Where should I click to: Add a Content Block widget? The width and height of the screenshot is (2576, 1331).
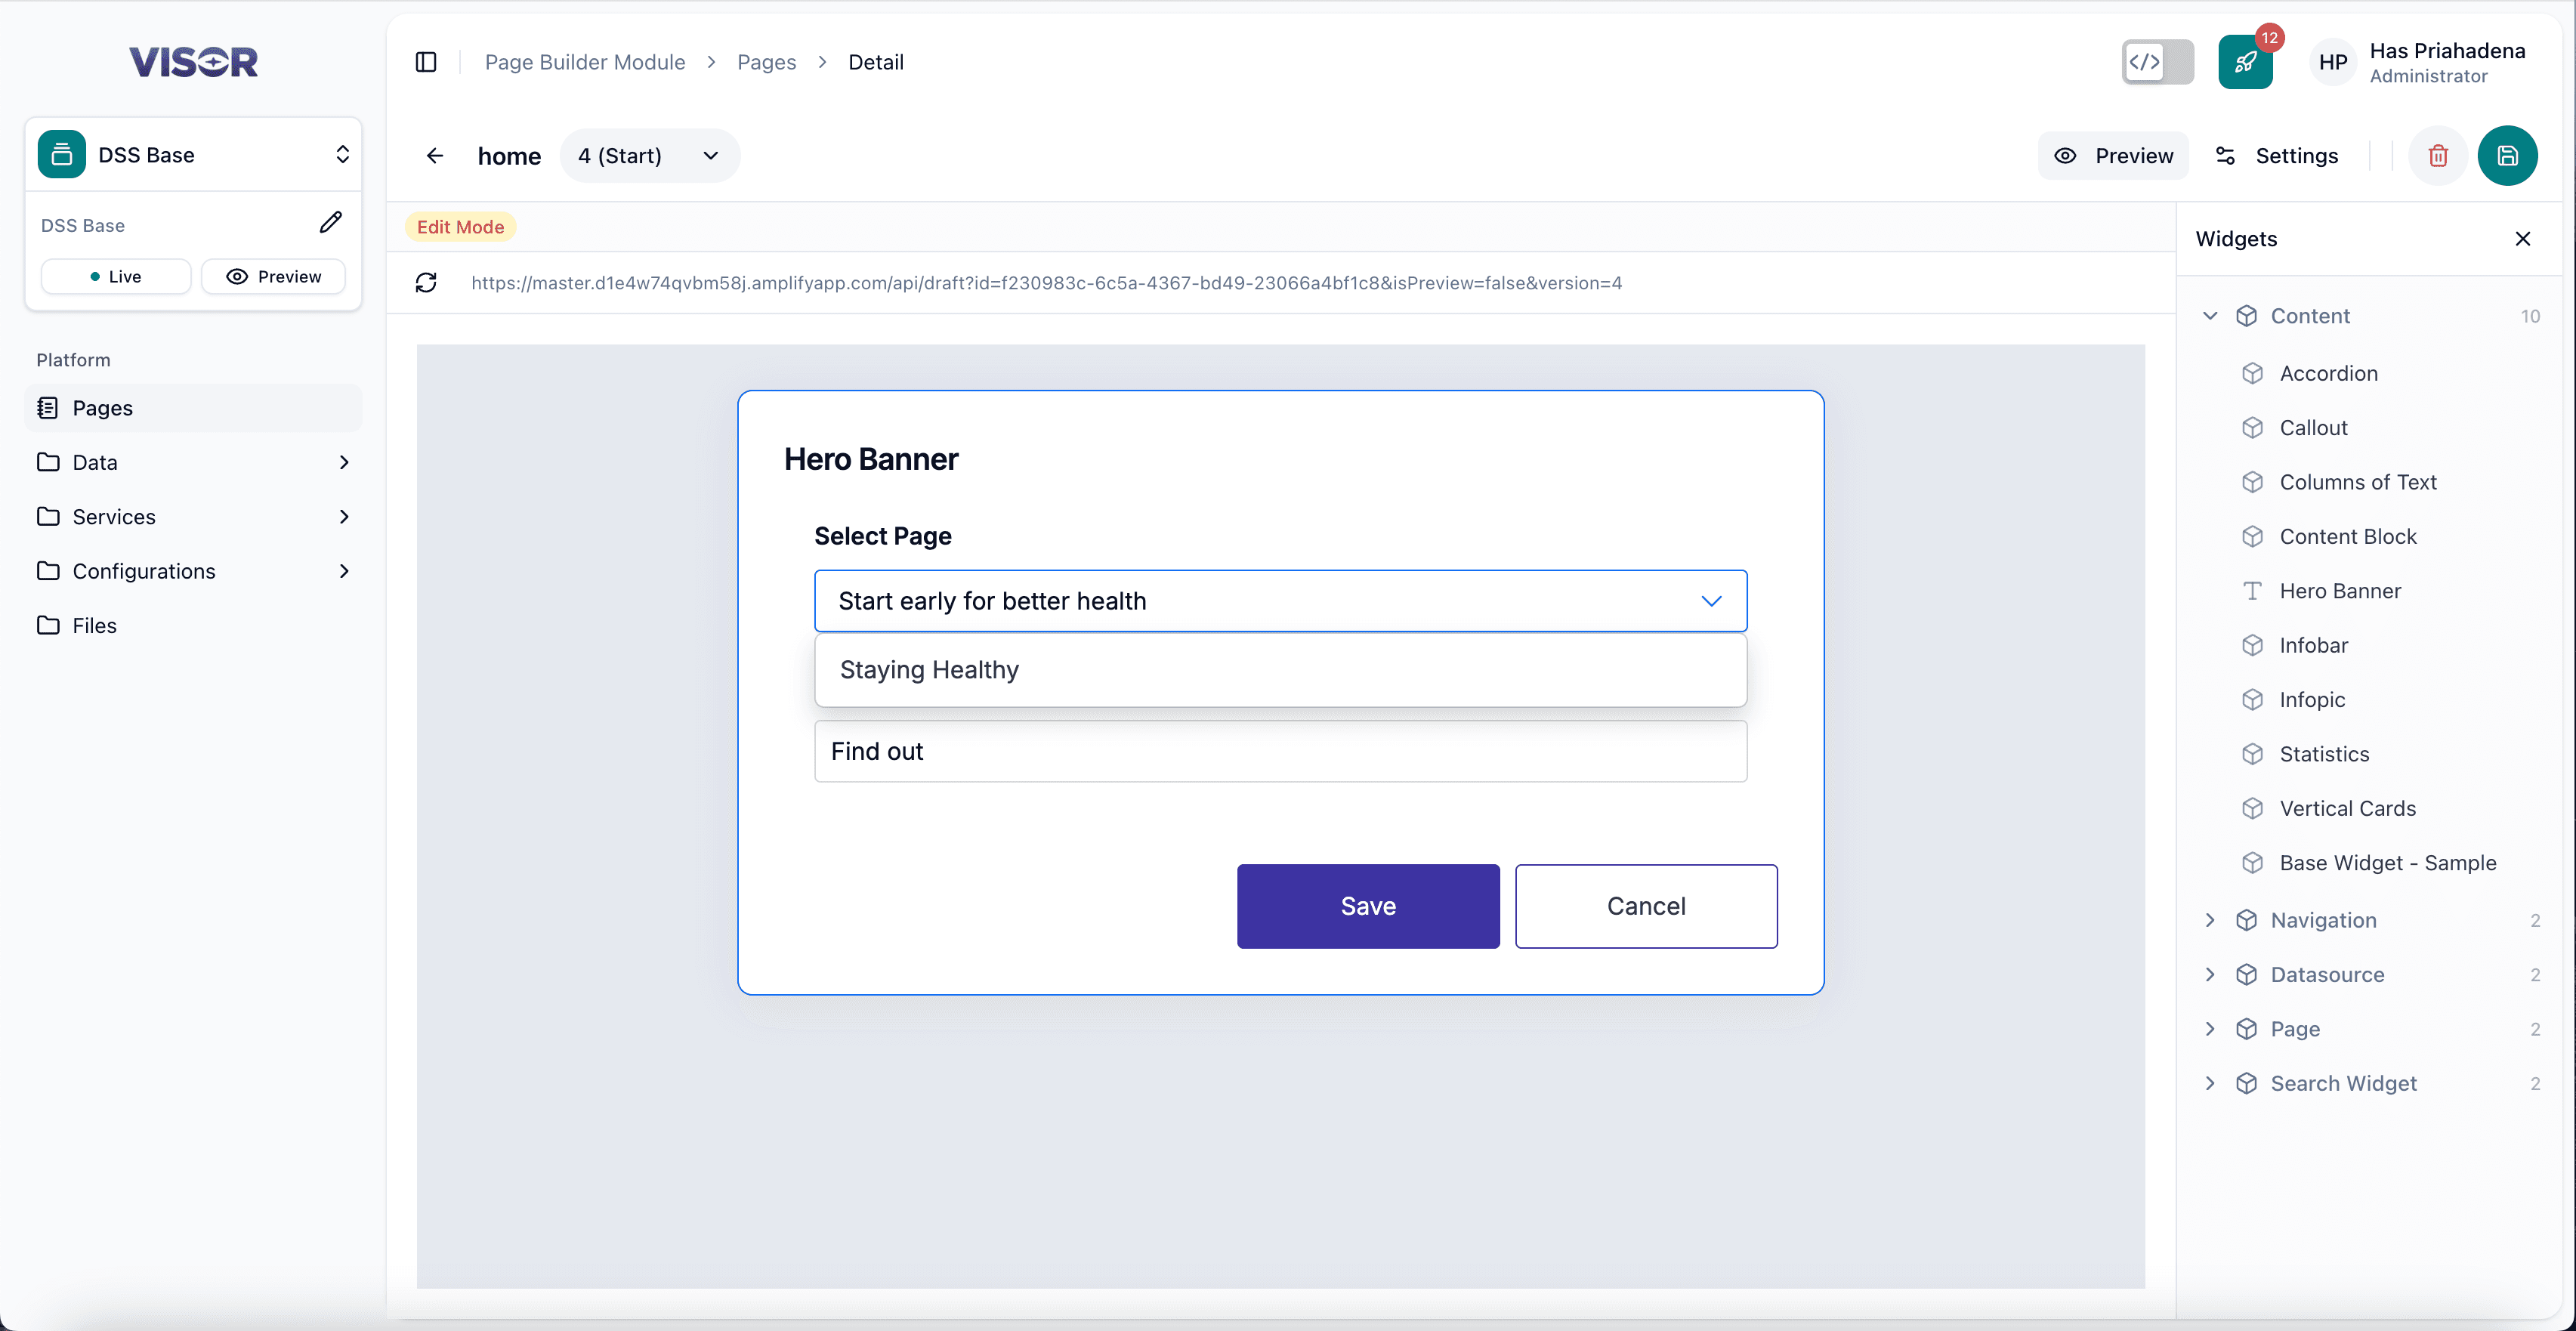coord(2348,536)
